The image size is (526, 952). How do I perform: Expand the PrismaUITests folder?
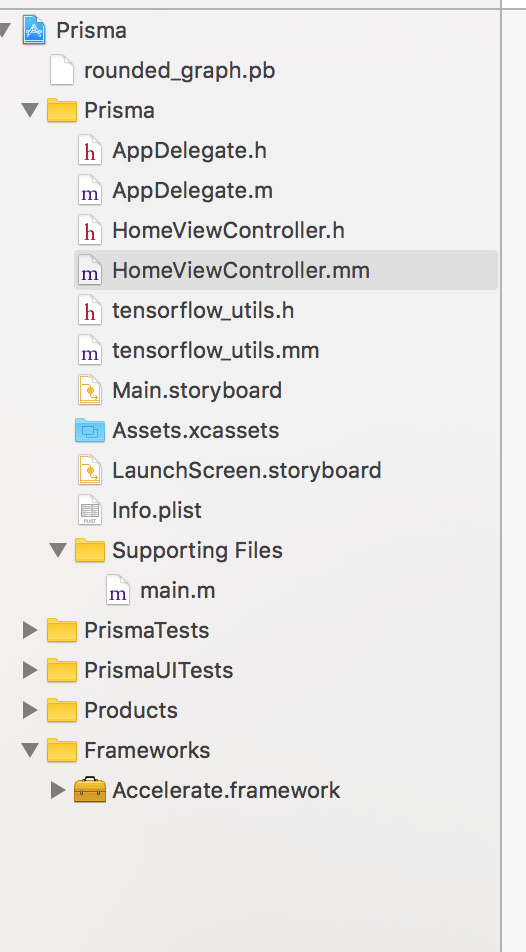[x=30, y=670]
